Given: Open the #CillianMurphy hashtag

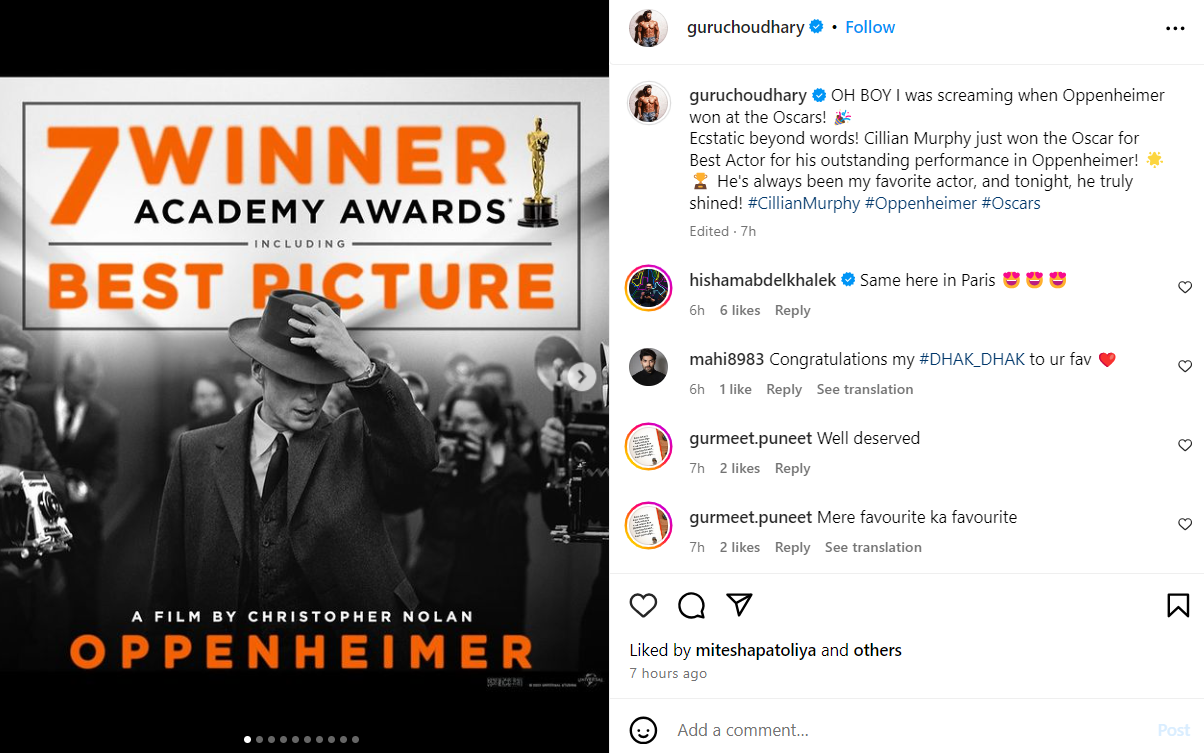Looking at the screenshot, I should pos(803,203).
